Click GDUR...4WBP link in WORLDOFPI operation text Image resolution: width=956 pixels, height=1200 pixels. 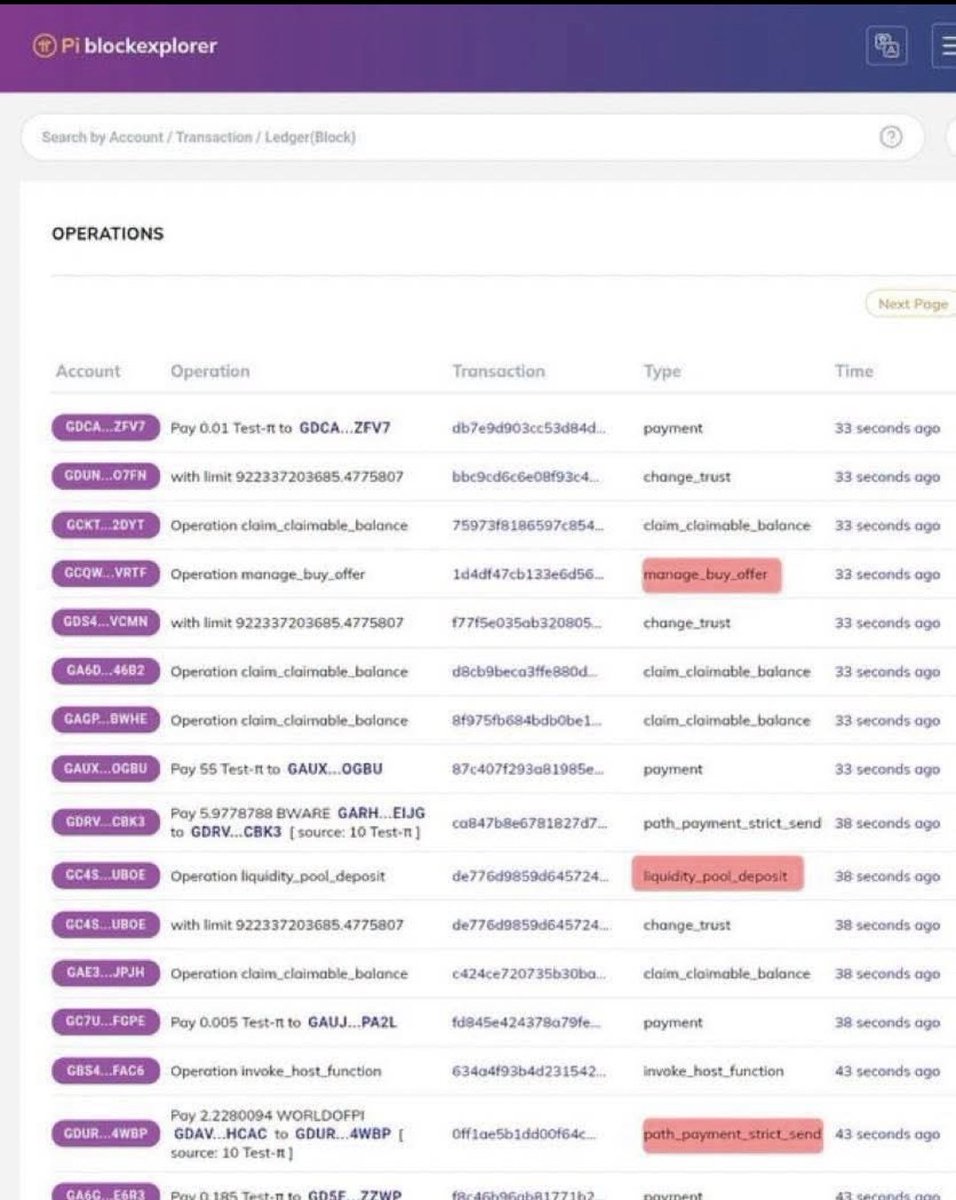(342, 1135)
